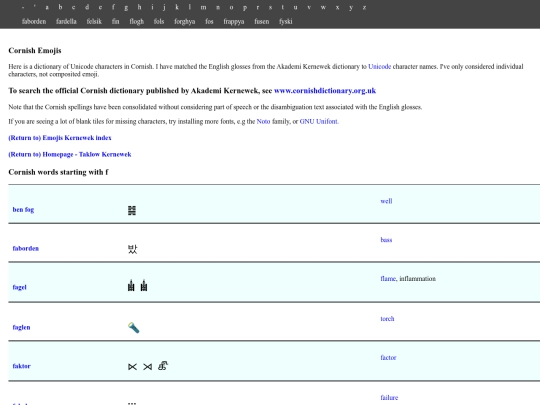This screenshot has height=405, width=540.
Task: Click the 'well' gloss link
Action: click(386, 201)
